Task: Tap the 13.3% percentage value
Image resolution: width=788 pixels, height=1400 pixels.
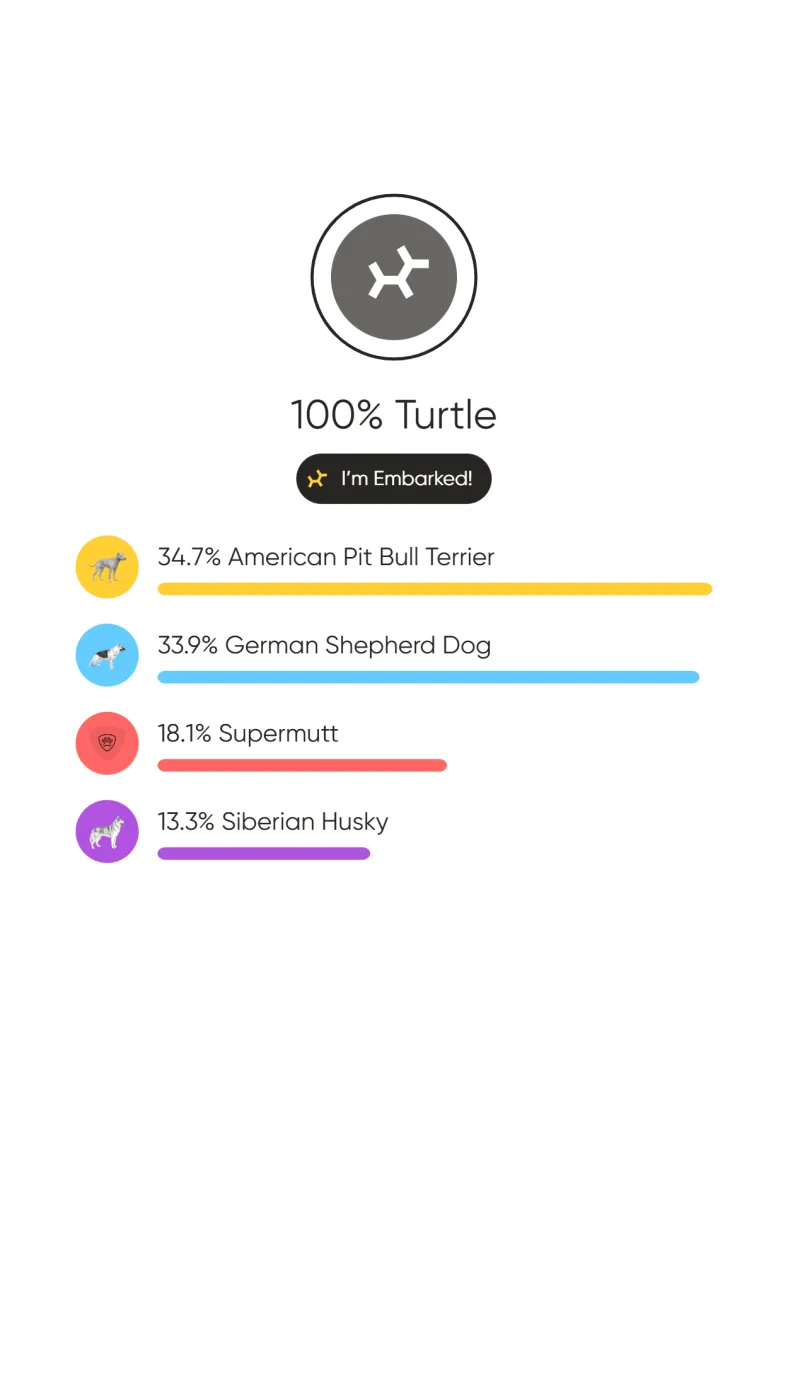Action: [186, 821]
